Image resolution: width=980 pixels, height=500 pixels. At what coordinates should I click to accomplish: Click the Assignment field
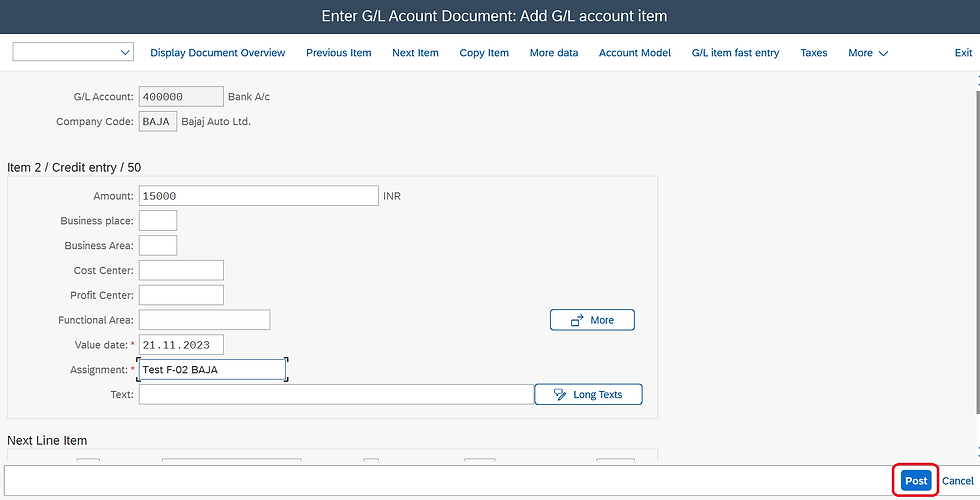click(x=212, y=369)
